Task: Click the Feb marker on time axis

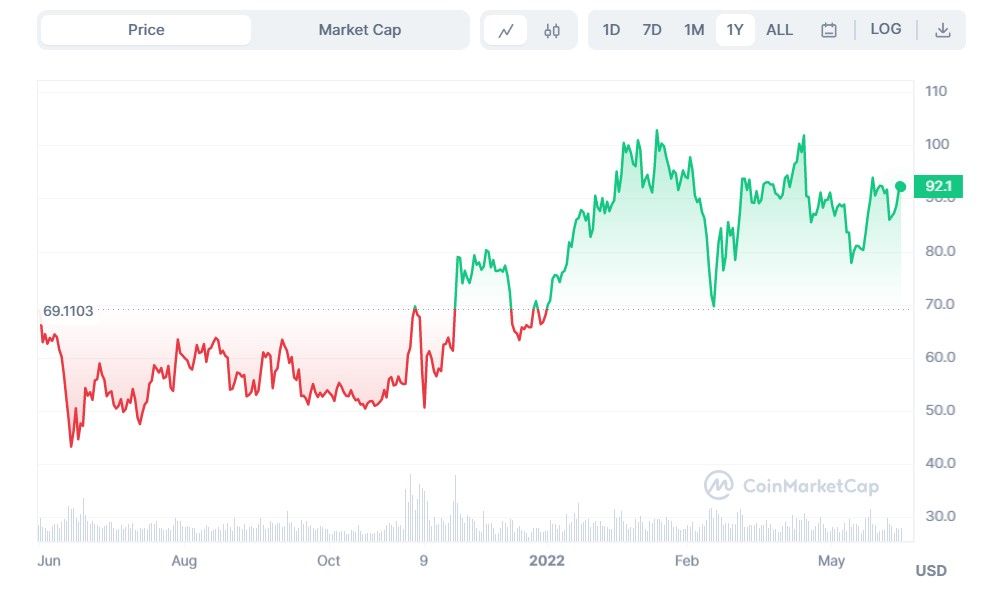Action: point(687,560)
